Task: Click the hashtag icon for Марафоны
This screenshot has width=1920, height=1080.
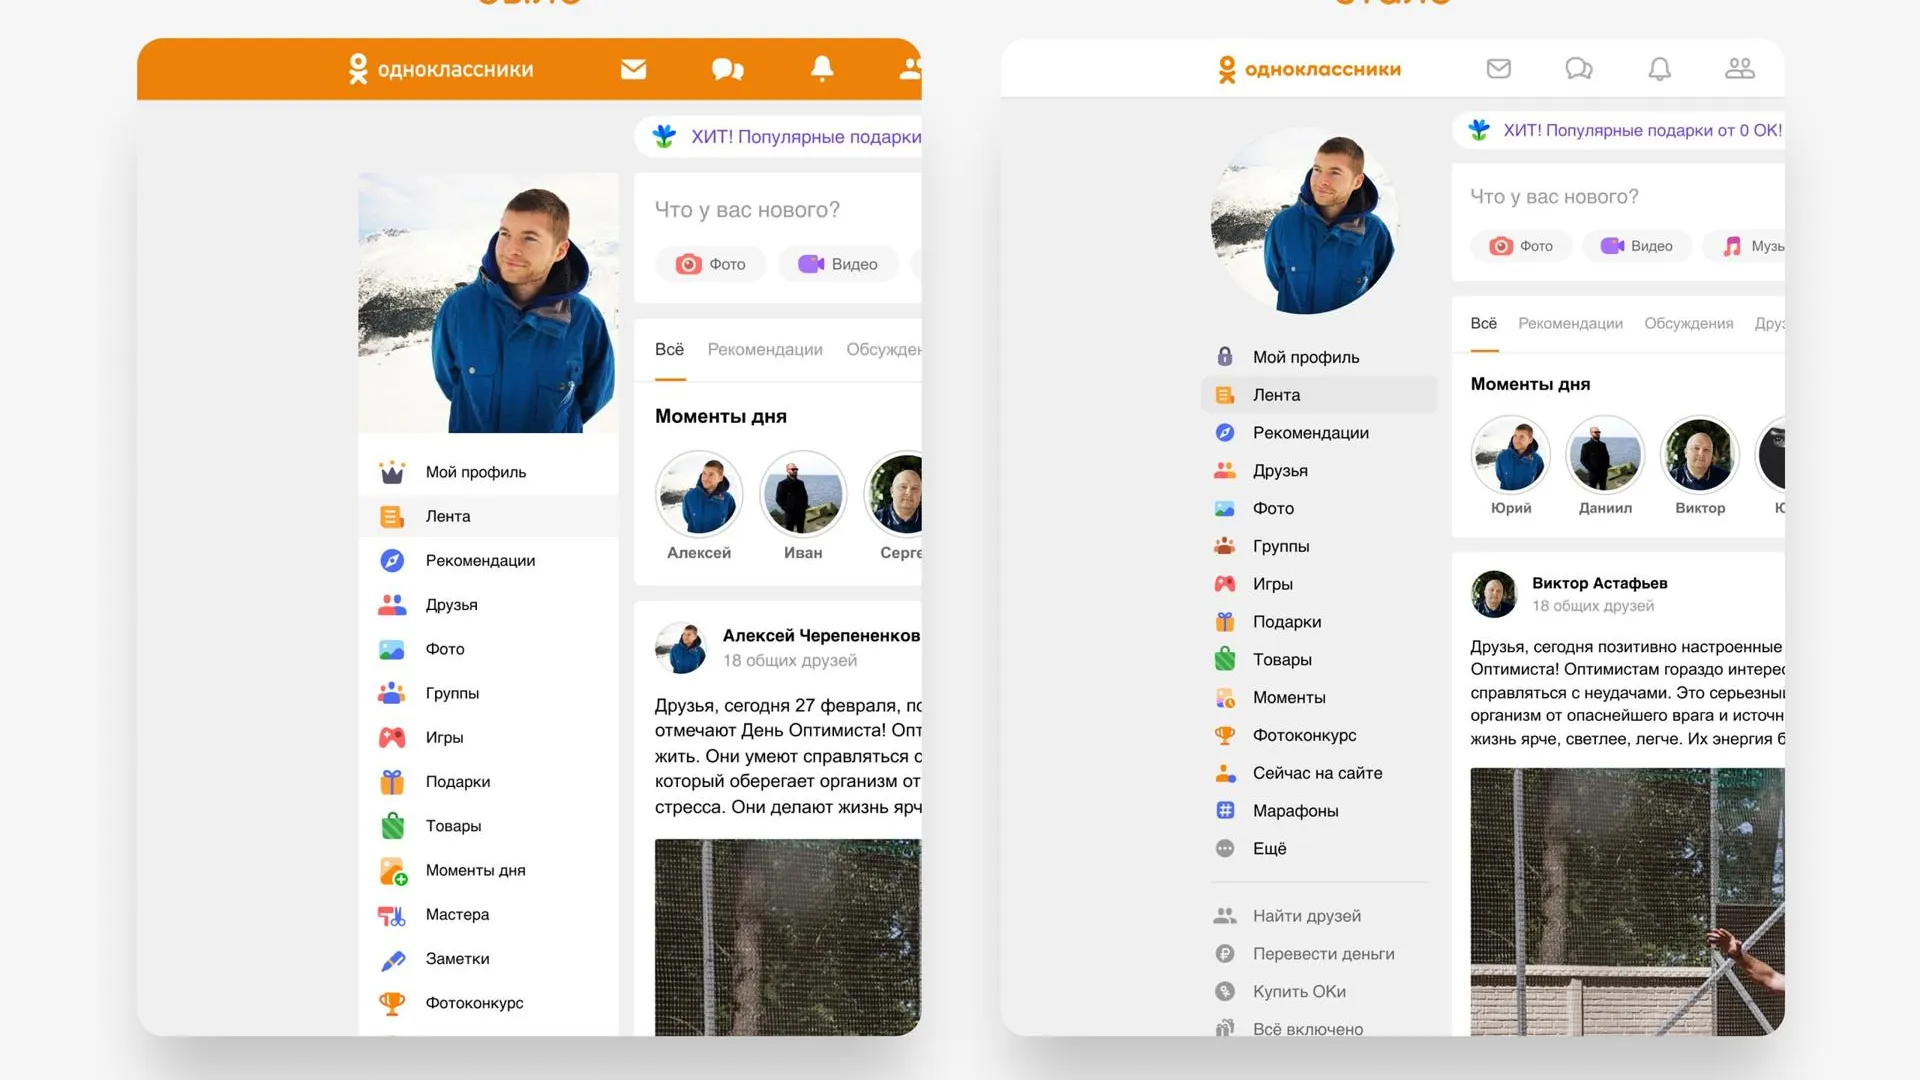Action: [1225, 810]
